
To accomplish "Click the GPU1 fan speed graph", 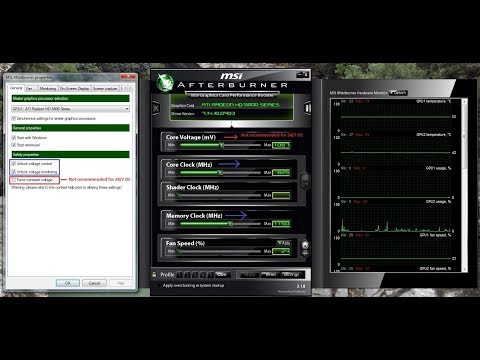I will 396,251.
